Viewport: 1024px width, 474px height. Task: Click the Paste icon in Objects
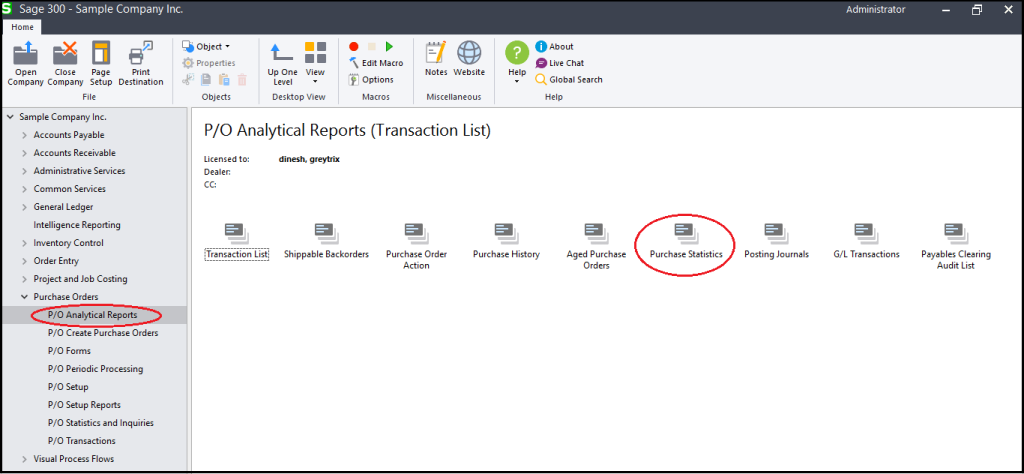coord(224,80)
